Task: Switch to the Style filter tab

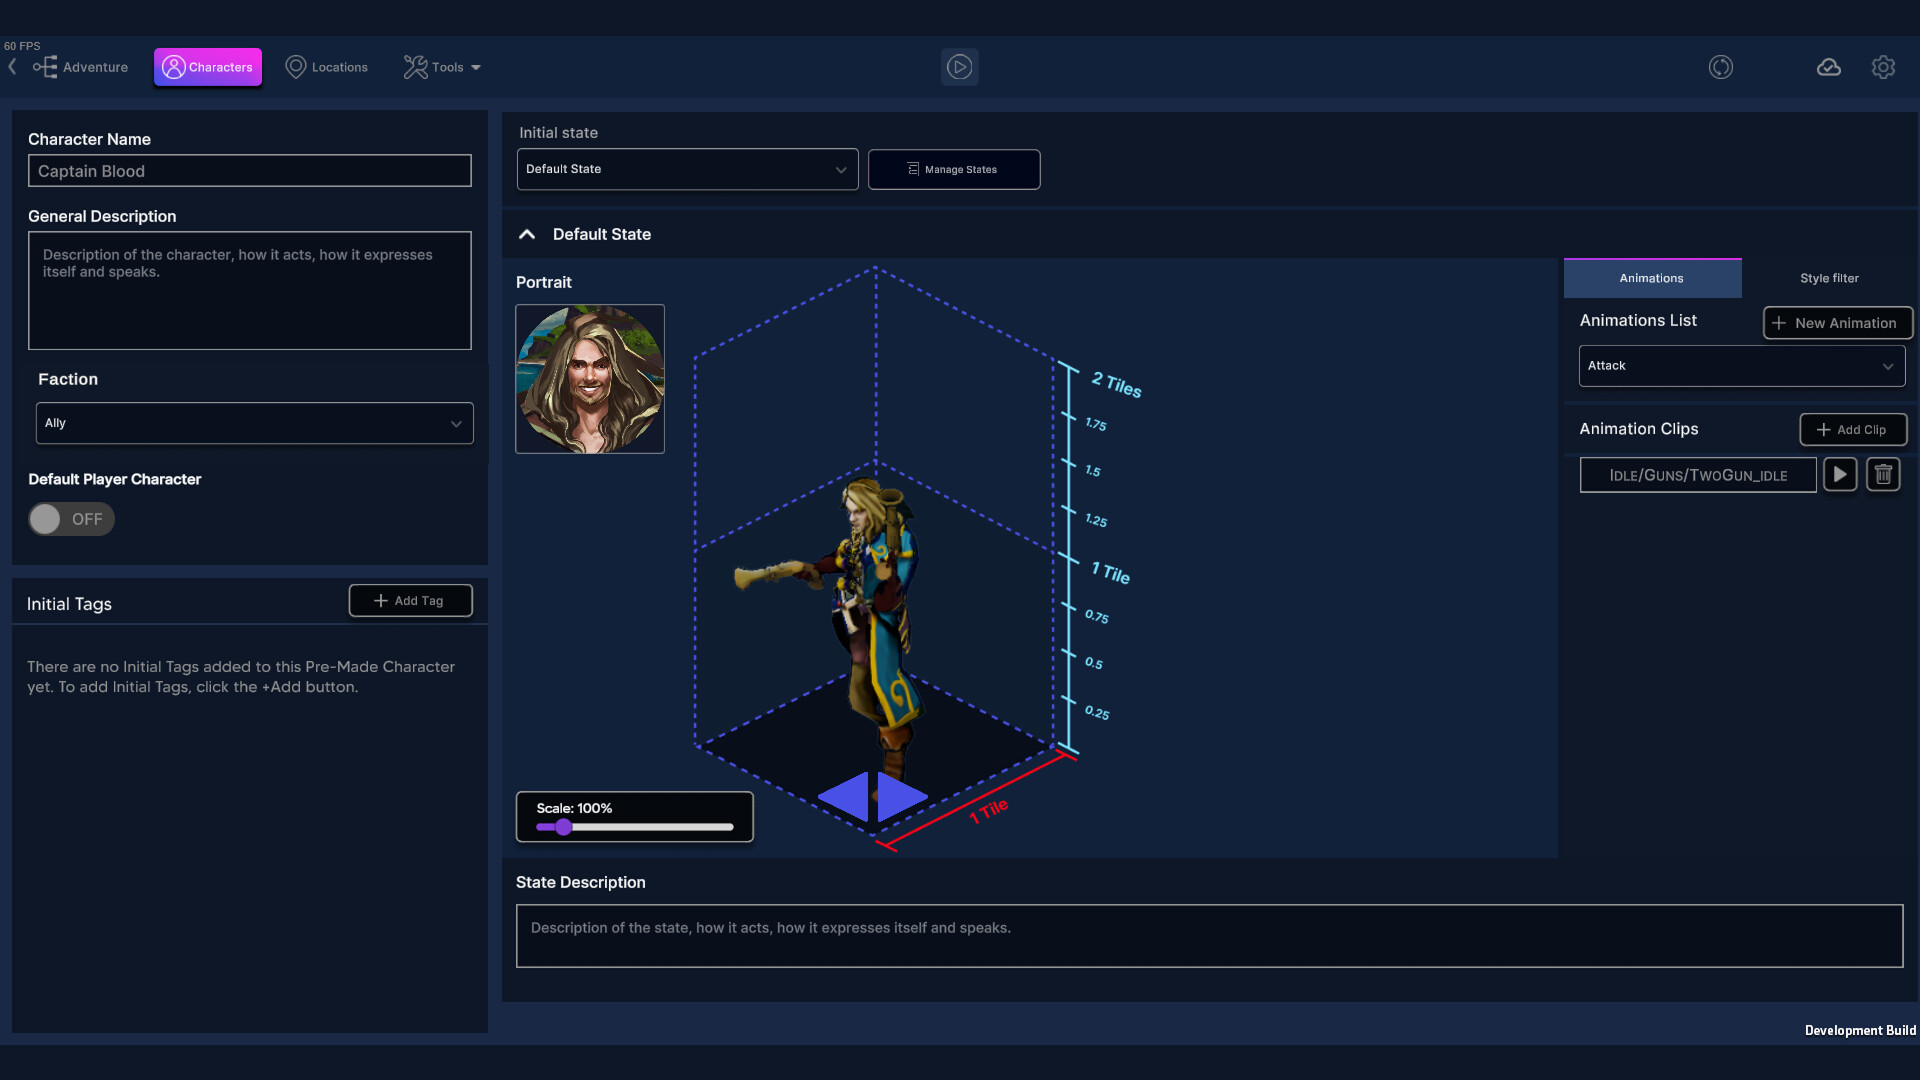Action: click(x=1829, y=278)
